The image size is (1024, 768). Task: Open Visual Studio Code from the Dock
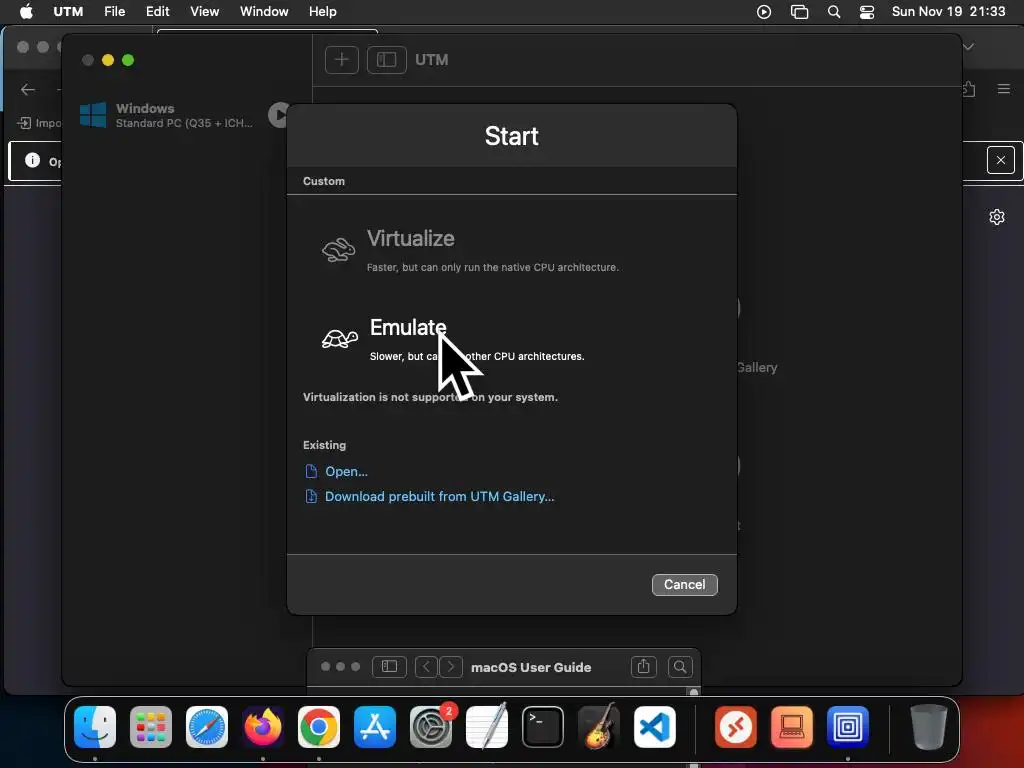tap(654, 727)
